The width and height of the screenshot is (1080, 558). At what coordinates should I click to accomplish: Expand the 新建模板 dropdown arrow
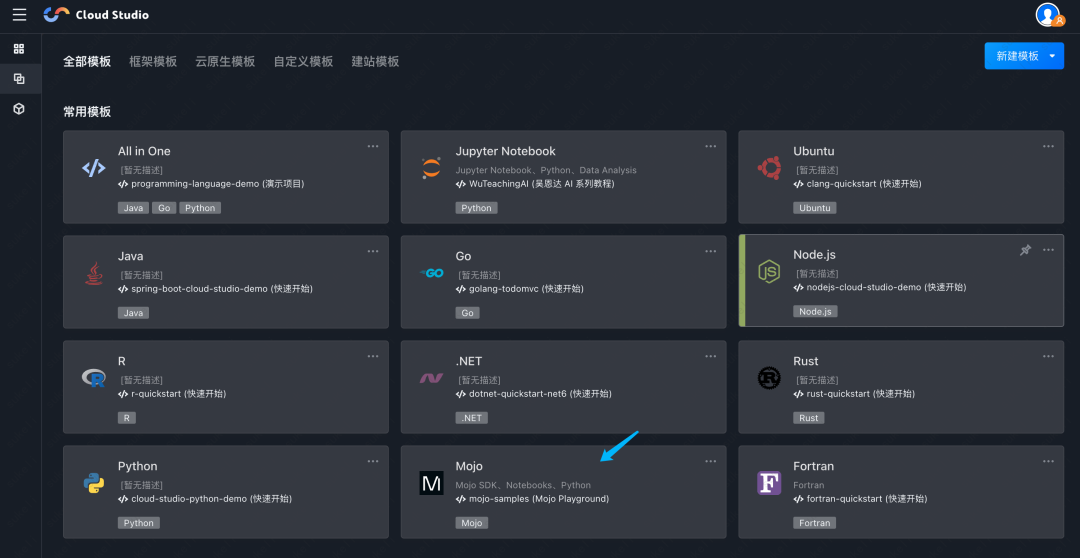tap(1053, 57)
